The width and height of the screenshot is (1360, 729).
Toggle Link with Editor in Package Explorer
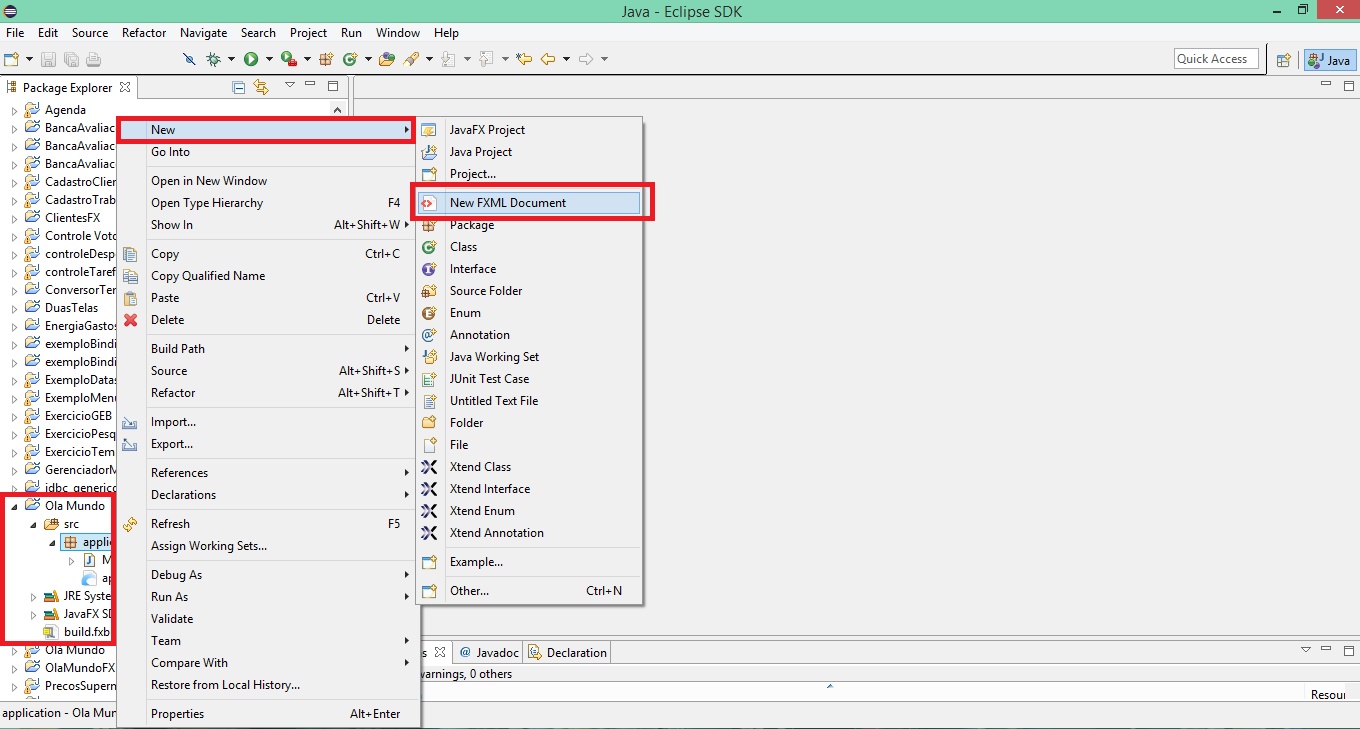261,87
